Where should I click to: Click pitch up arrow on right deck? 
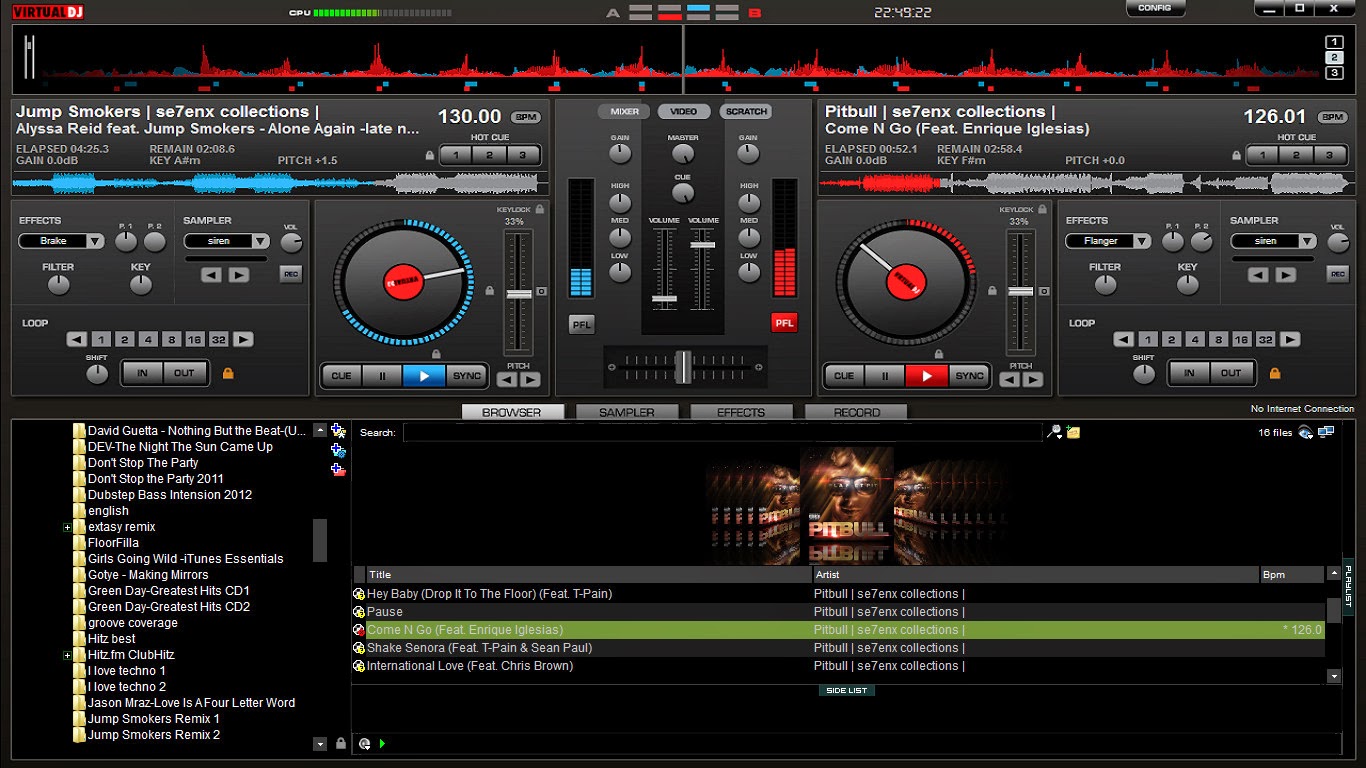1033,380
